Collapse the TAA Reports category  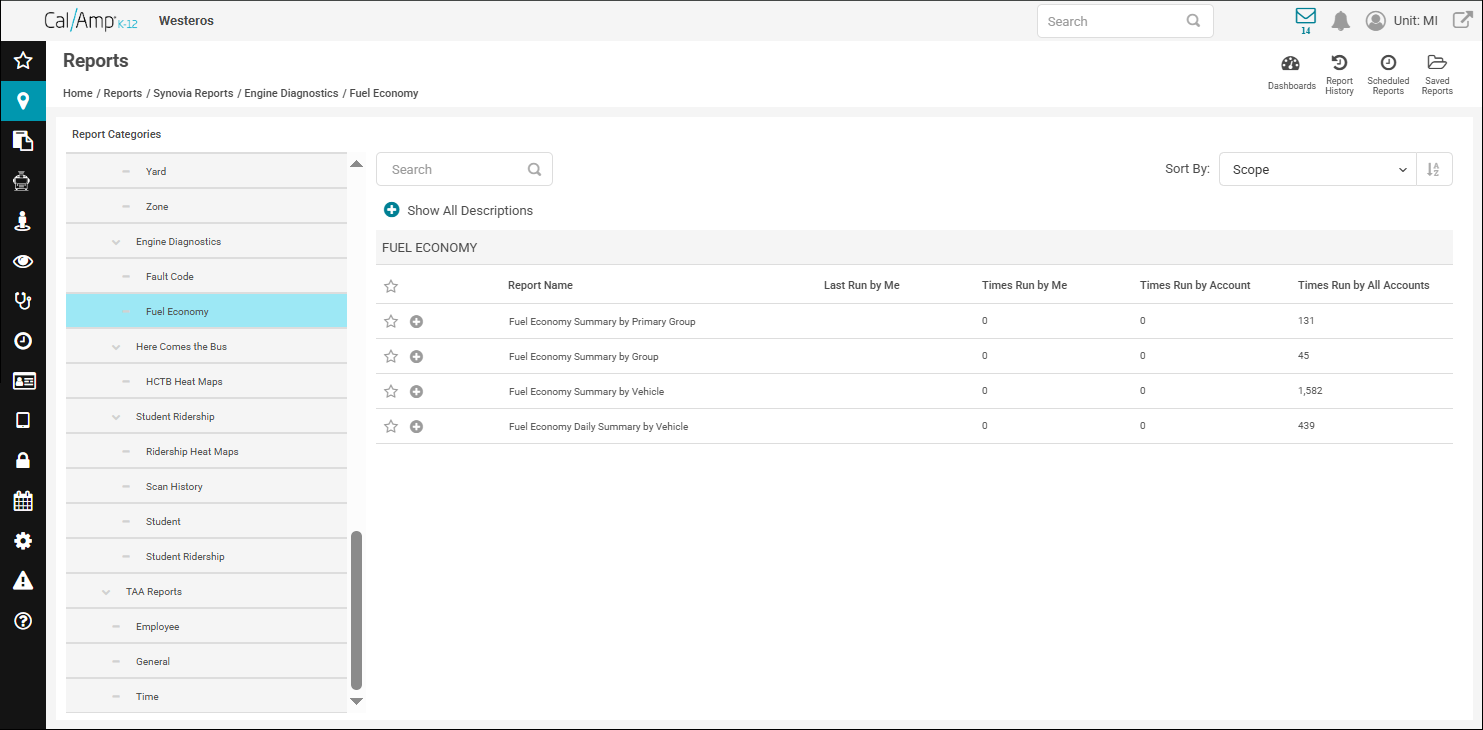click(106, 592)
